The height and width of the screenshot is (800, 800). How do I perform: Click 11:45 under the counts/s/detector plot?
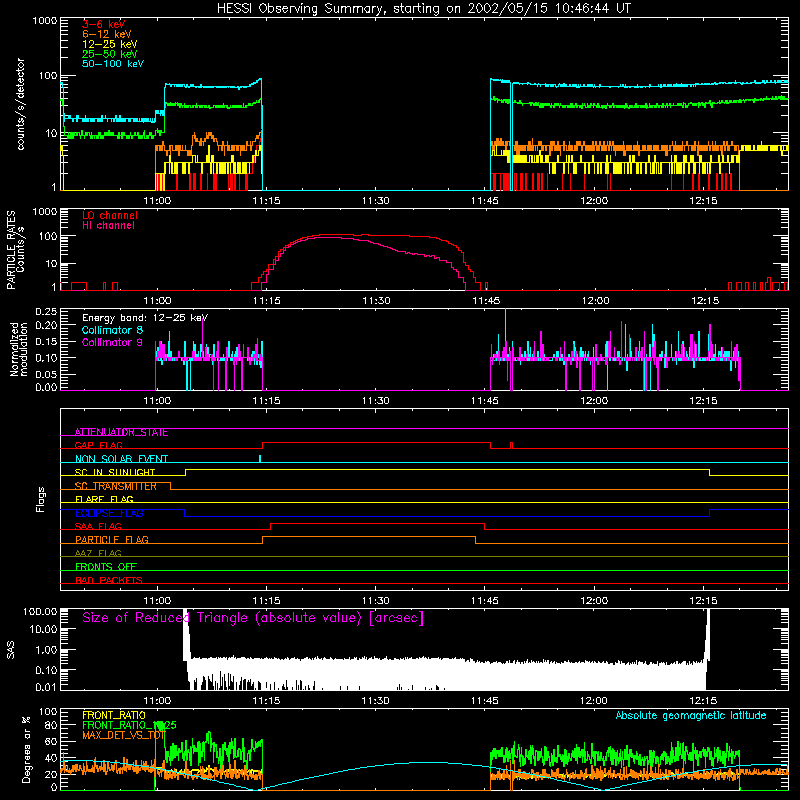pyautogui.click(x=485, y=201)
